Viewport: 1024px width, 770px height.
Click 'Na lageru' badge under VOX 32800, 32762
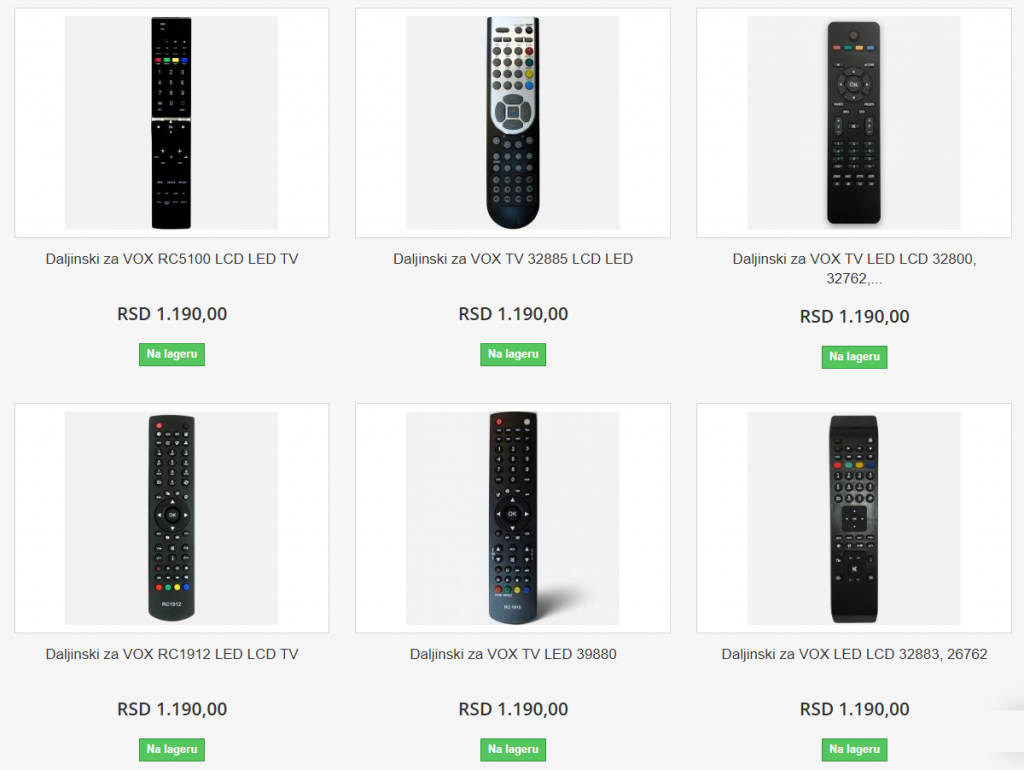854,357
